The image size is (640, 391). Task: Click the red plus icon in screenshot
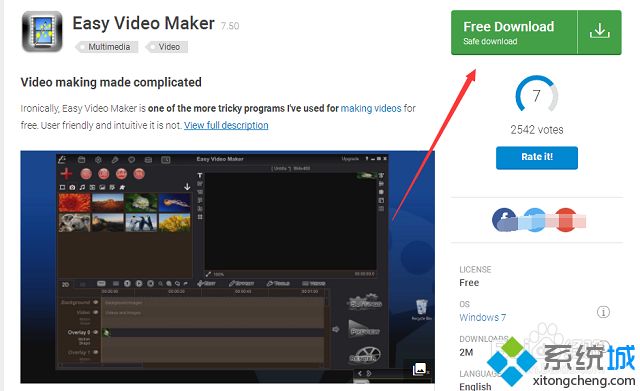coord(66,173)
